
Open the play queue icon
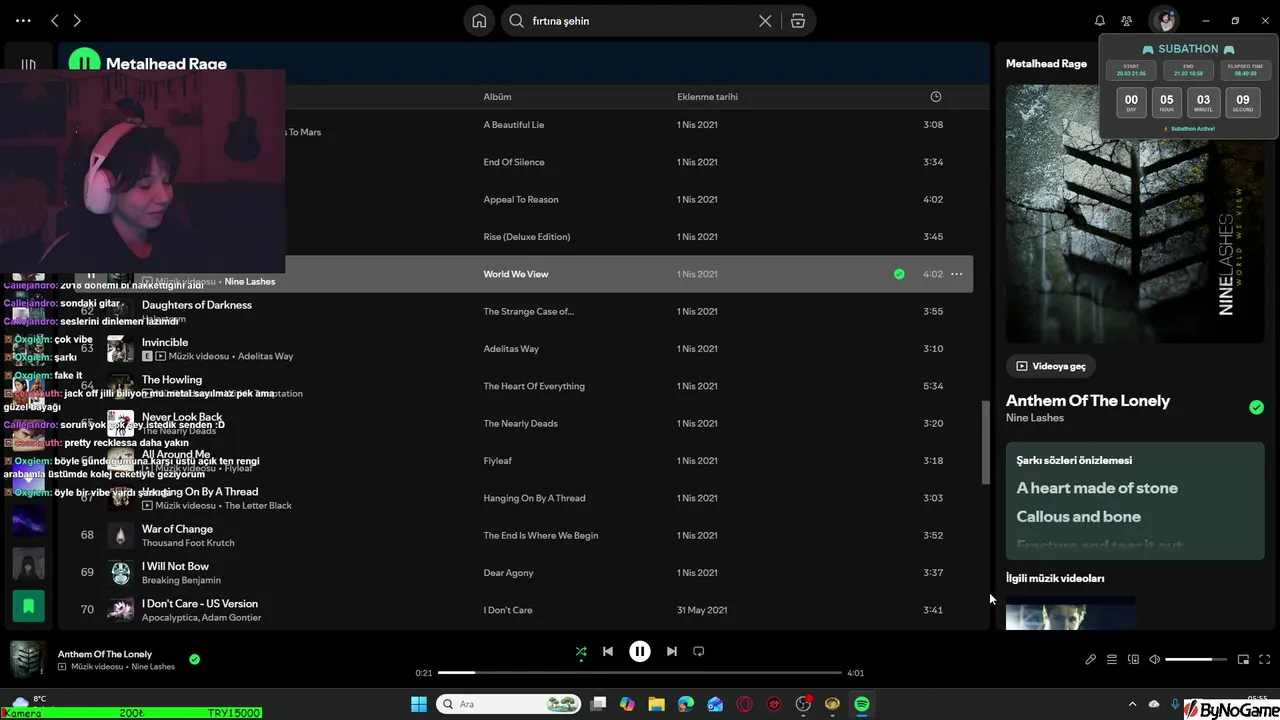[x=1112, y=660]
